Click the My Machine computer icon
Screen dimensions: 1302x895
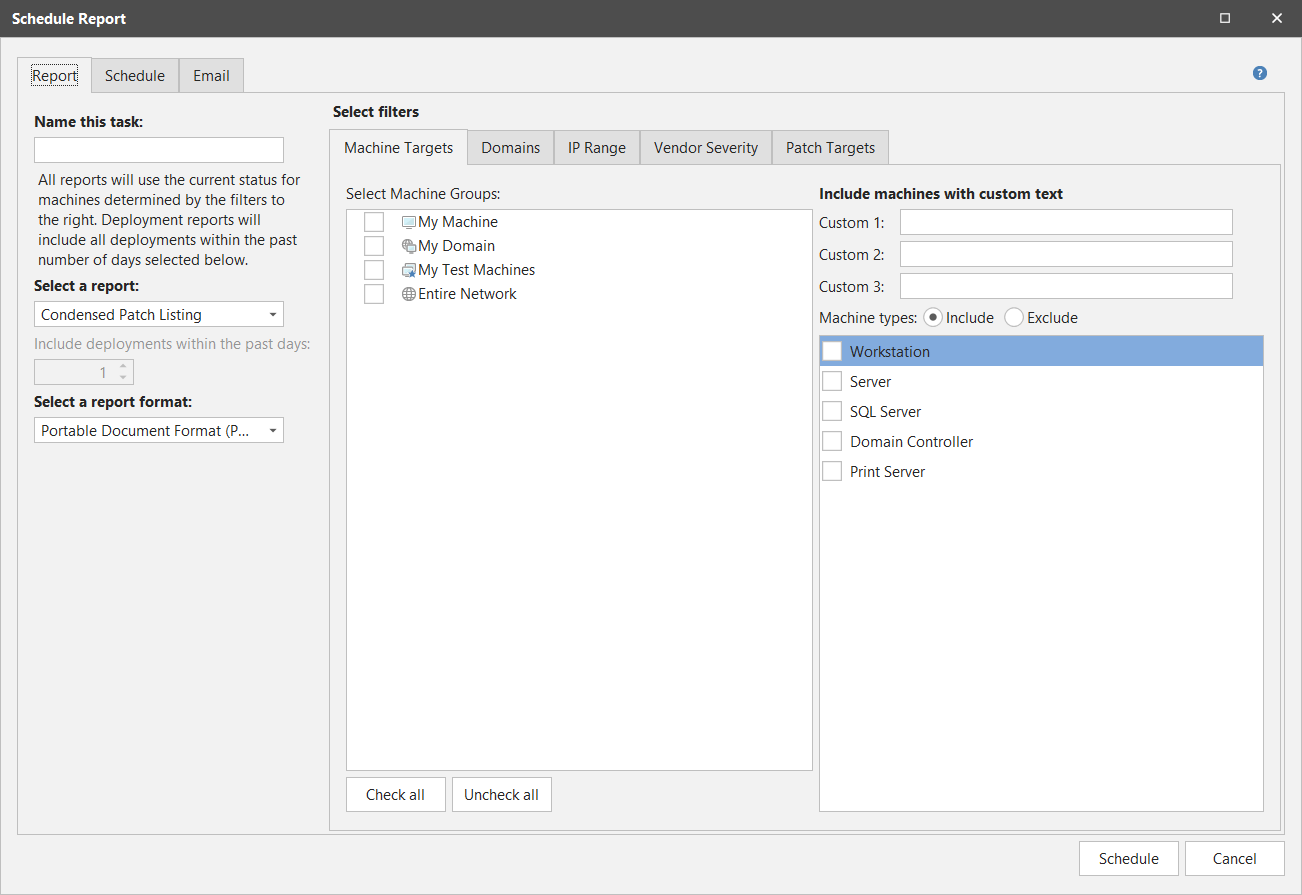pyautogui.click(x=409, y=222)
